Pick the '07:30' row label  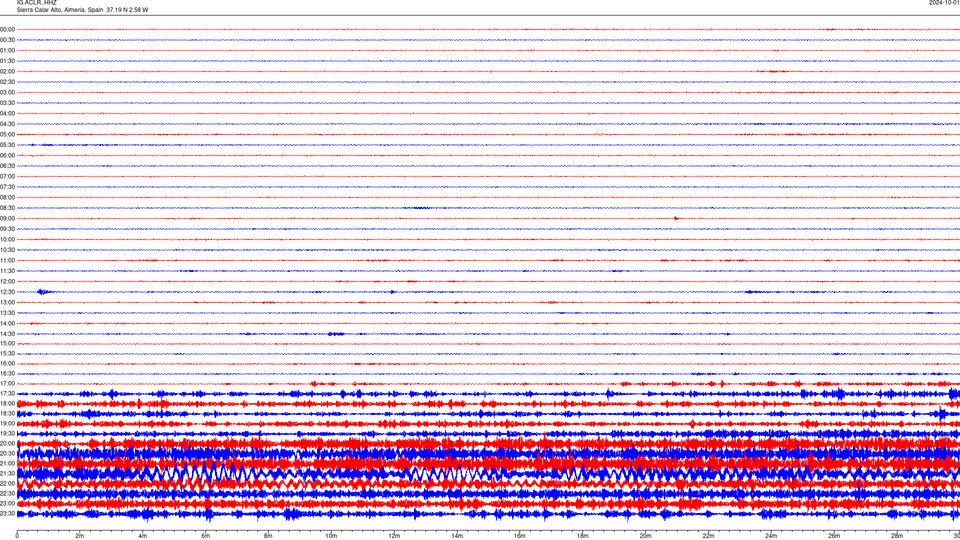(7, 187)
